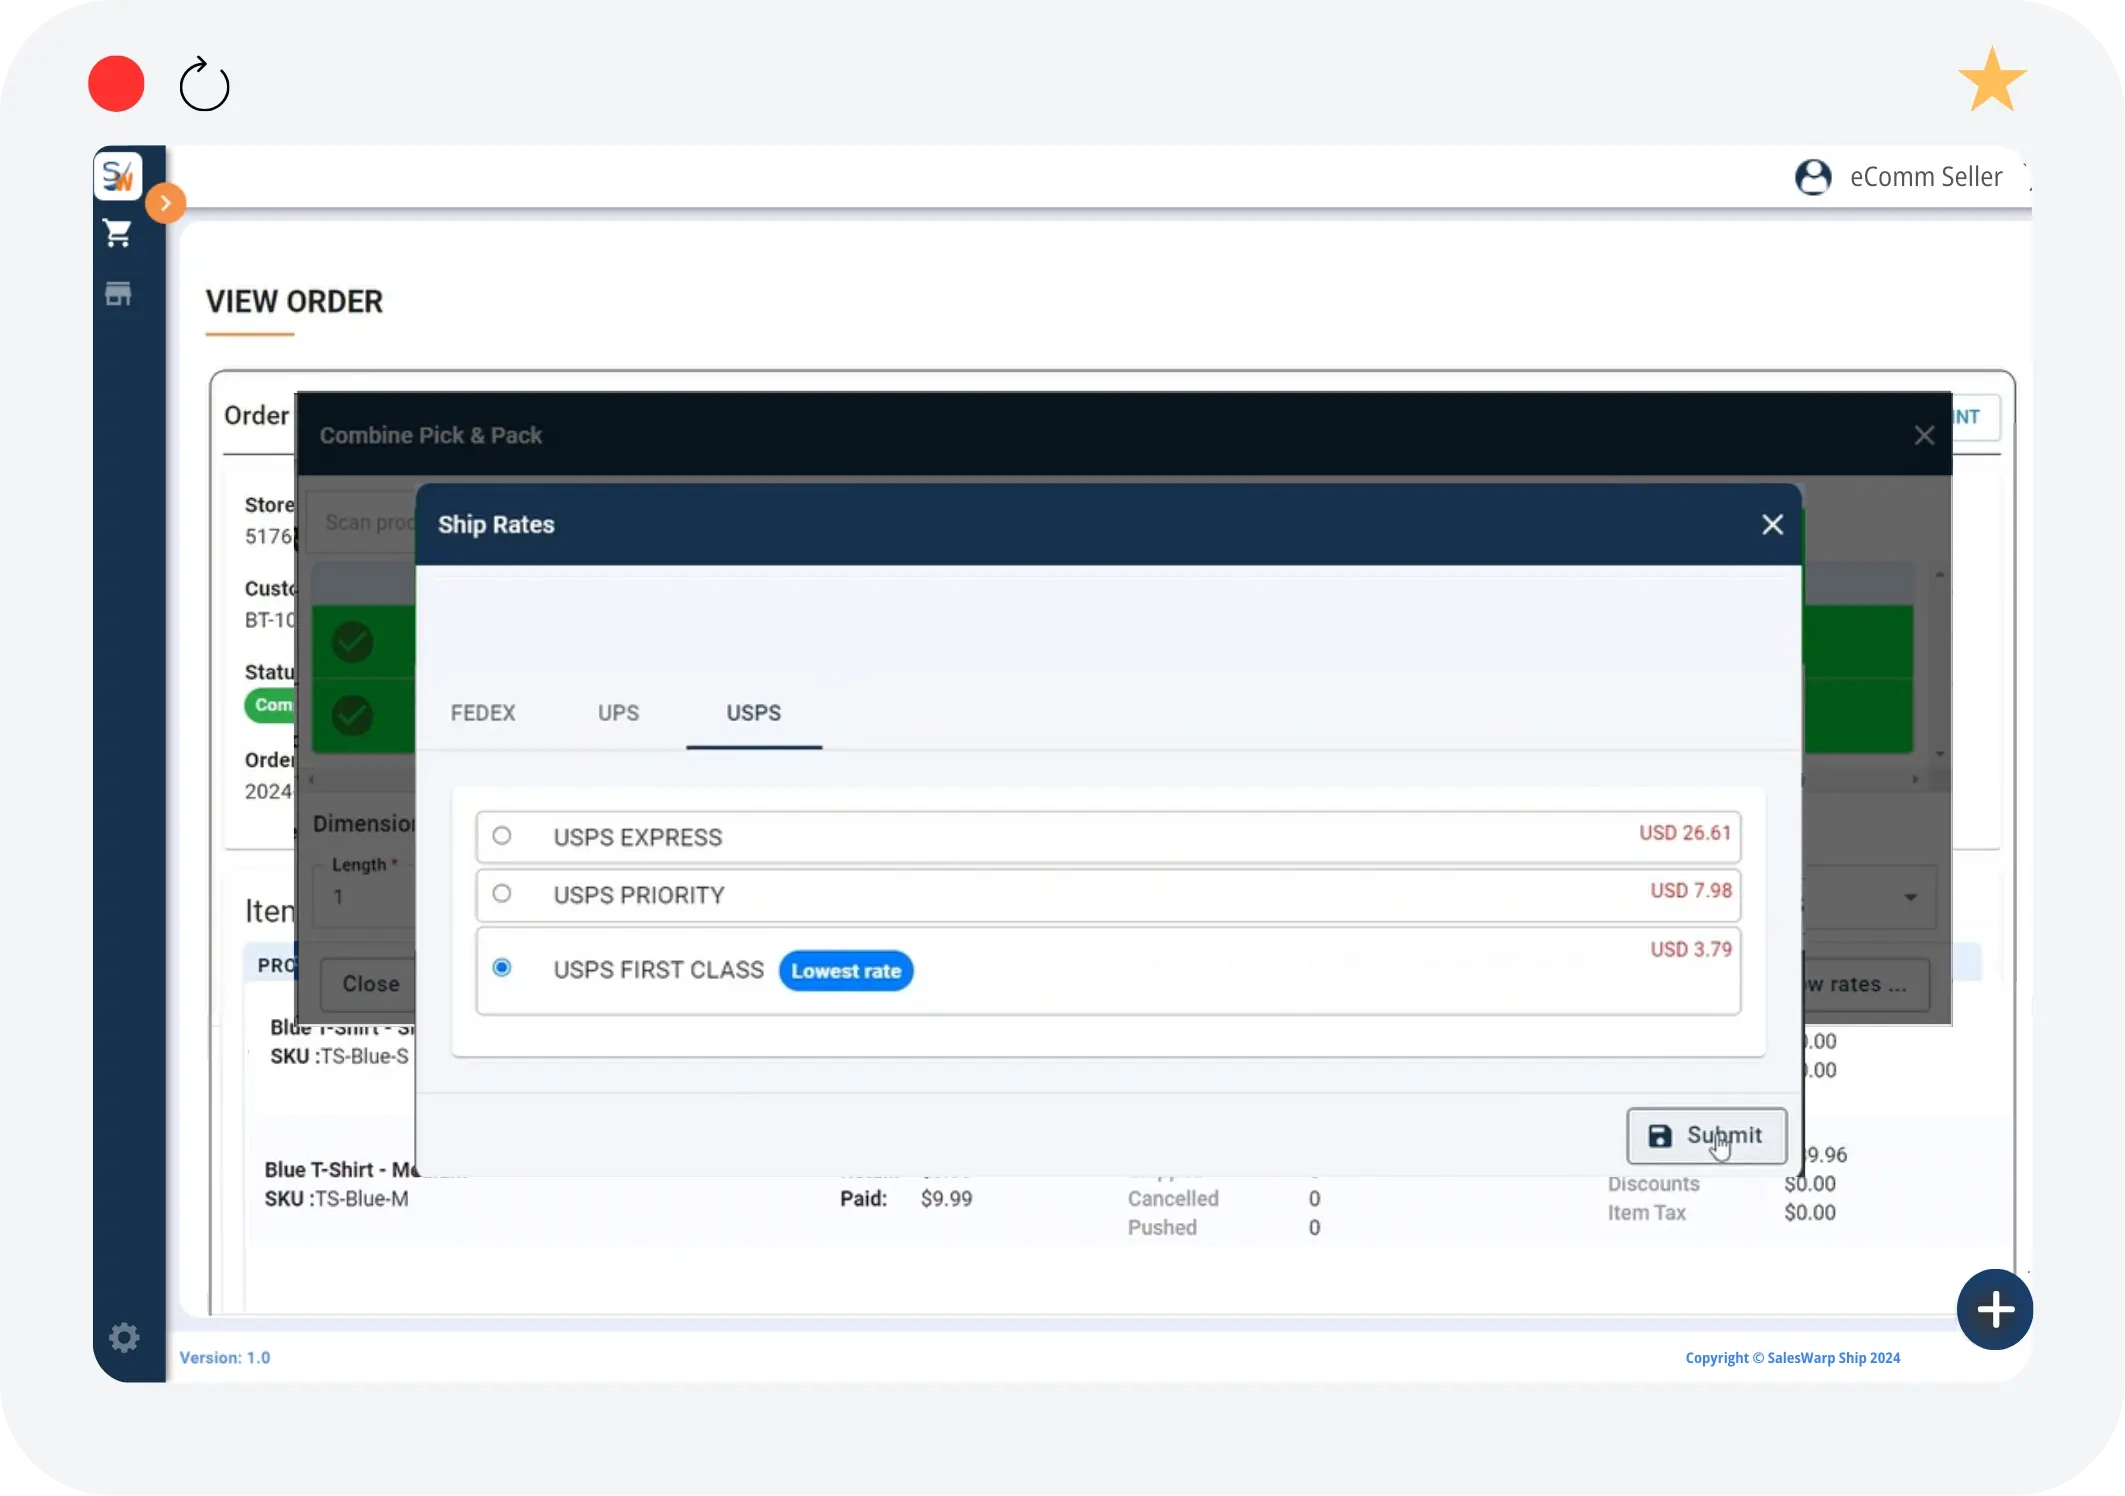Click the Close button in Pick & Pack
Image resolution: width=2125 pixels, height=1496 pixels.
point(370,984)
